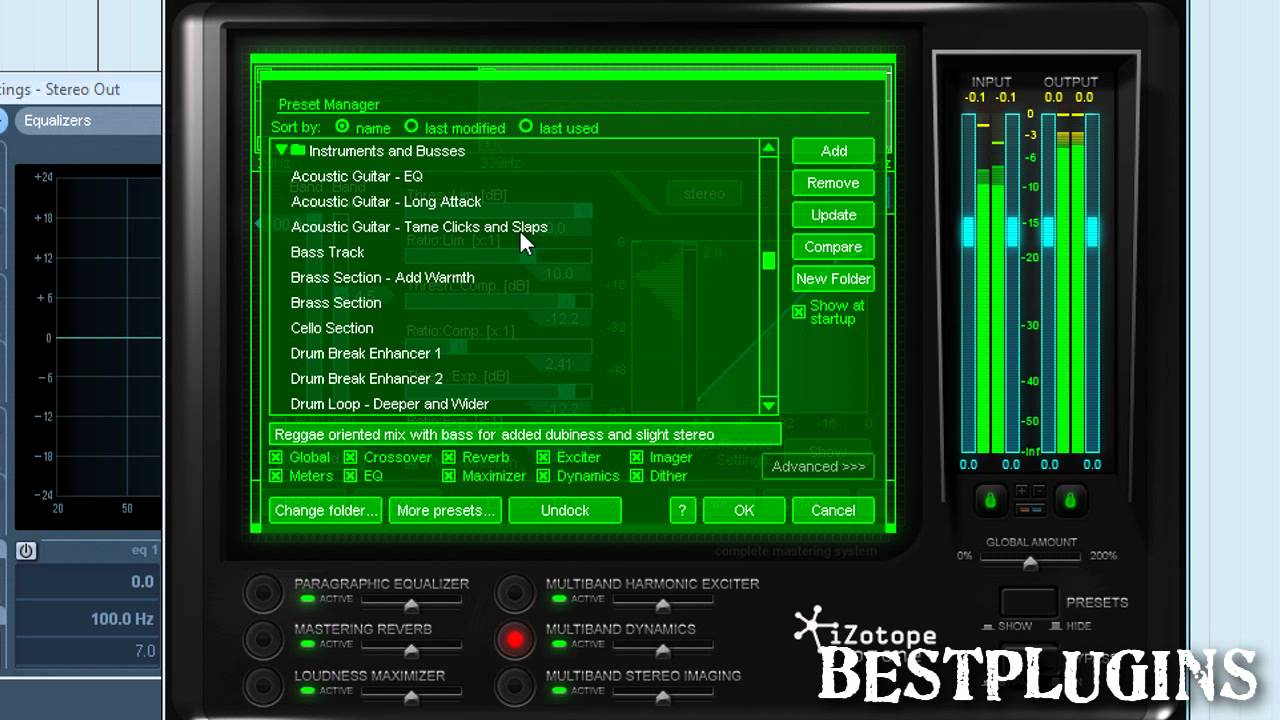Select preset Acoustic Guitar - EQ
Viewport: 1280px width, 720px height.
357,176
